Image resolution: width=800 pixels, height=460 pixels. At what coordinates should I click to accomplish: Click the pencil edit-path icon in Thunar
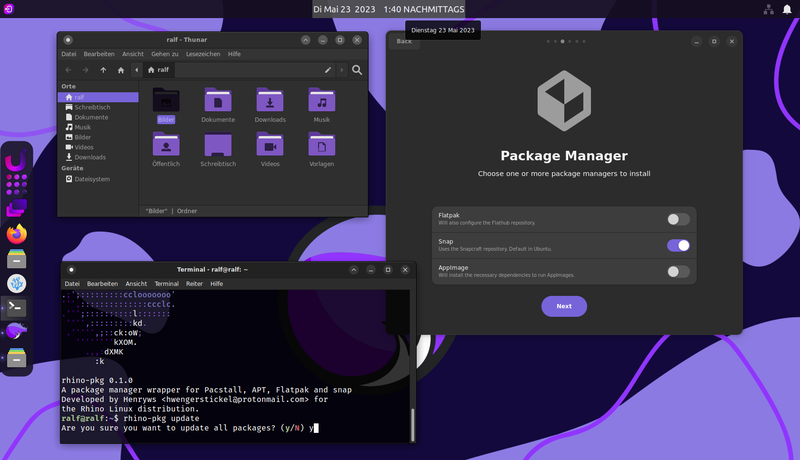[328, 70]
